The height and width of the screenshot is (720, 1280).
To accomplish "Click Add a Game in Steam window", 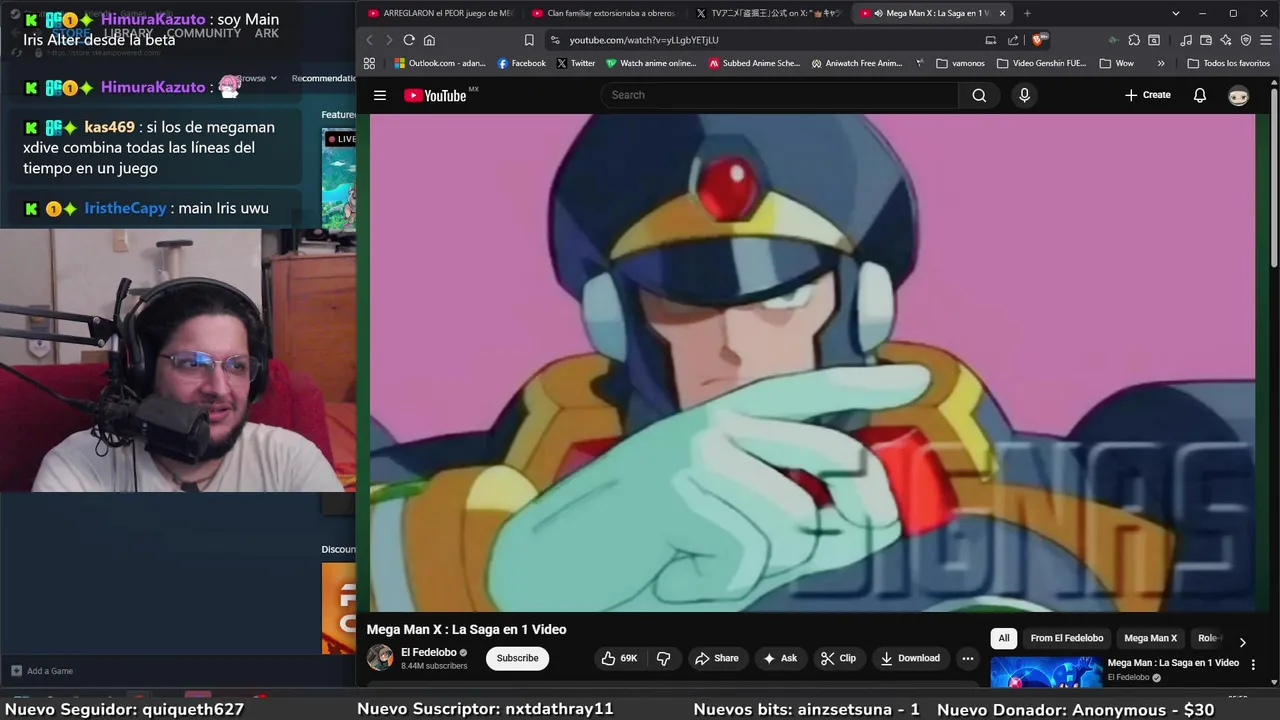I will click(x=42, y=671).
